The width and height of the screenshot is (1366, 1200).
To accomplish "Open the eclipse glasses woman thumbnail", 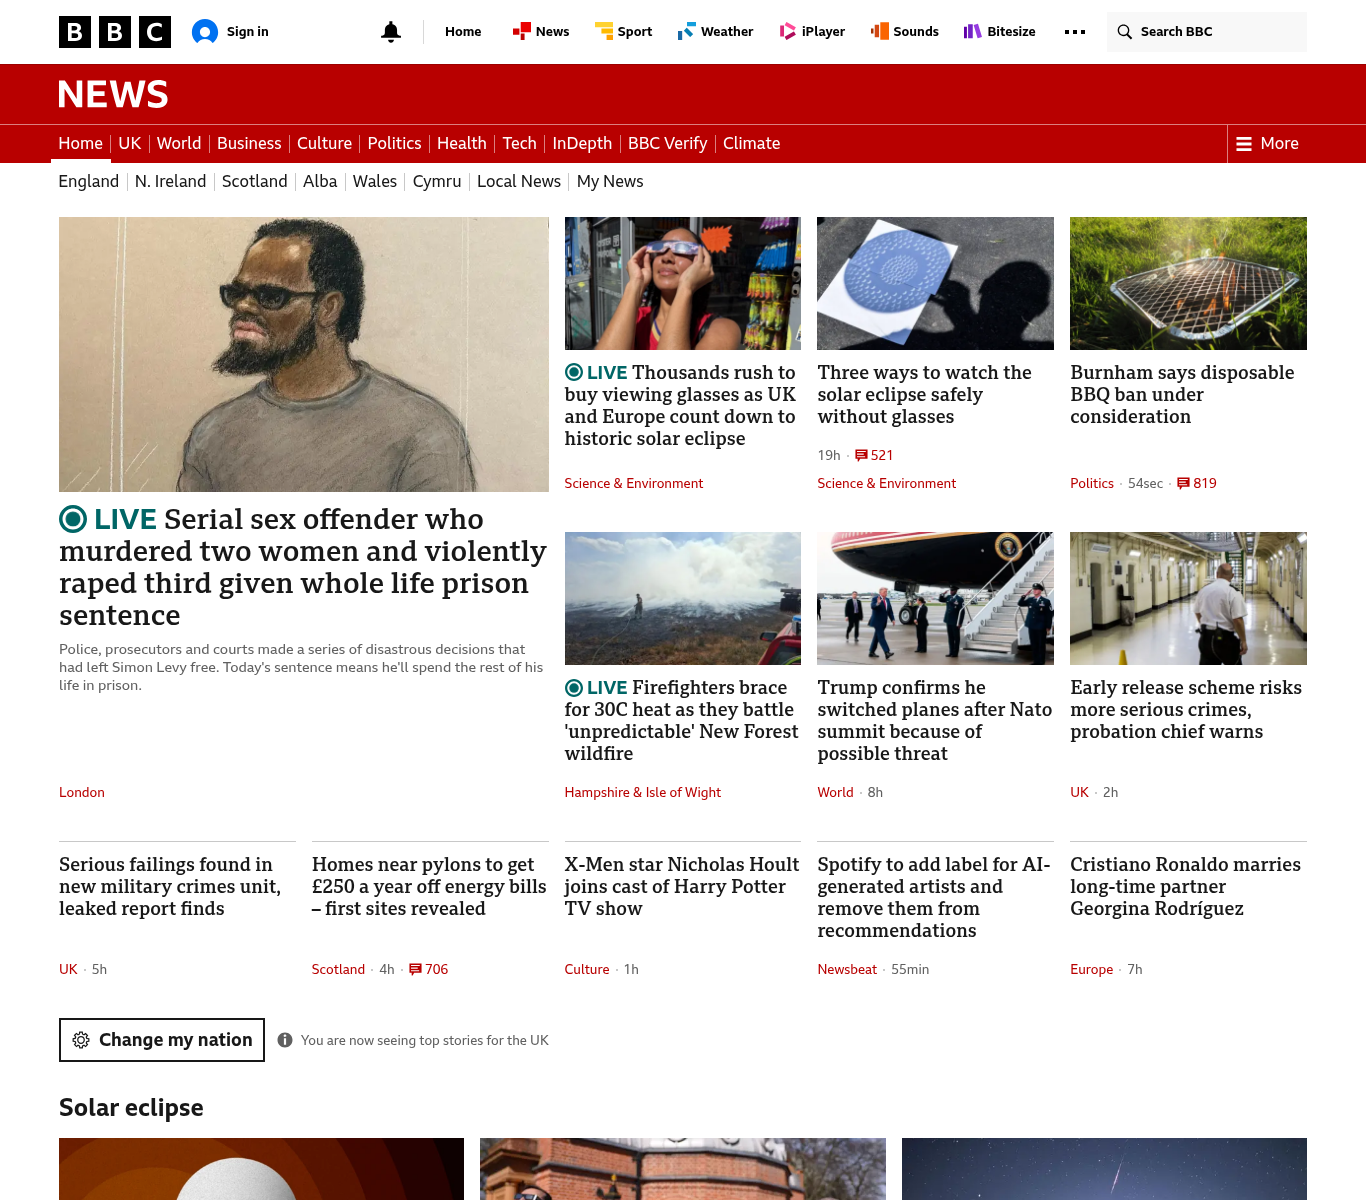I will 683,283.
